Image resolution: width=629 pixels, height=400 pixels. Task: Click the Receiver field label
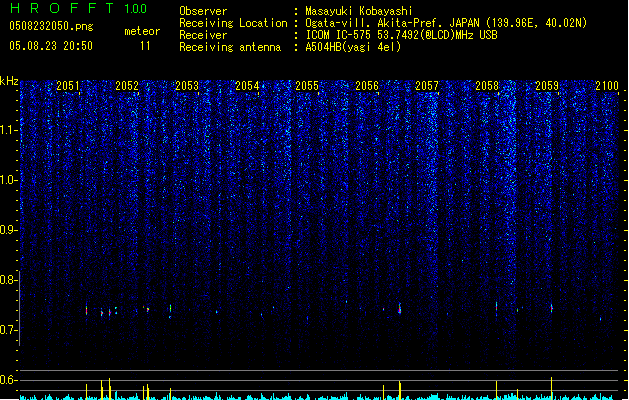(x=203, y=35)
